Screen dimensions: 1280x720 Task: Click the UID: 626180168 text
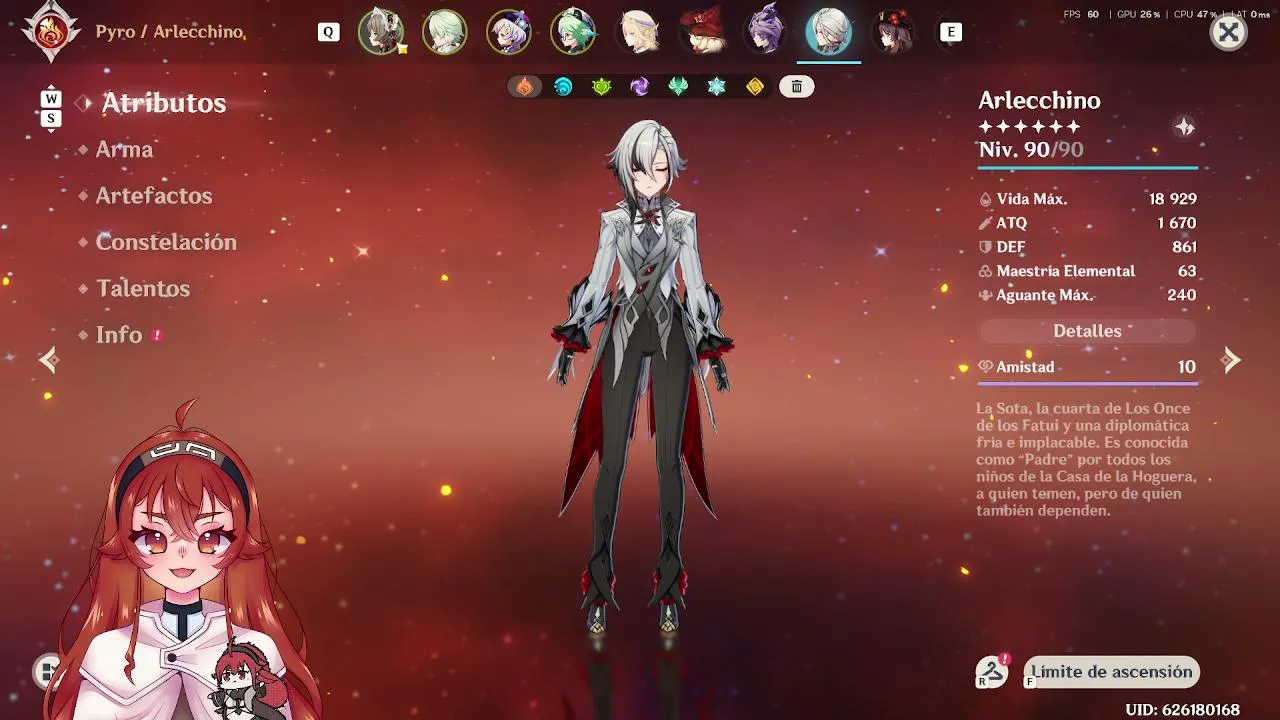[1182, 710]
